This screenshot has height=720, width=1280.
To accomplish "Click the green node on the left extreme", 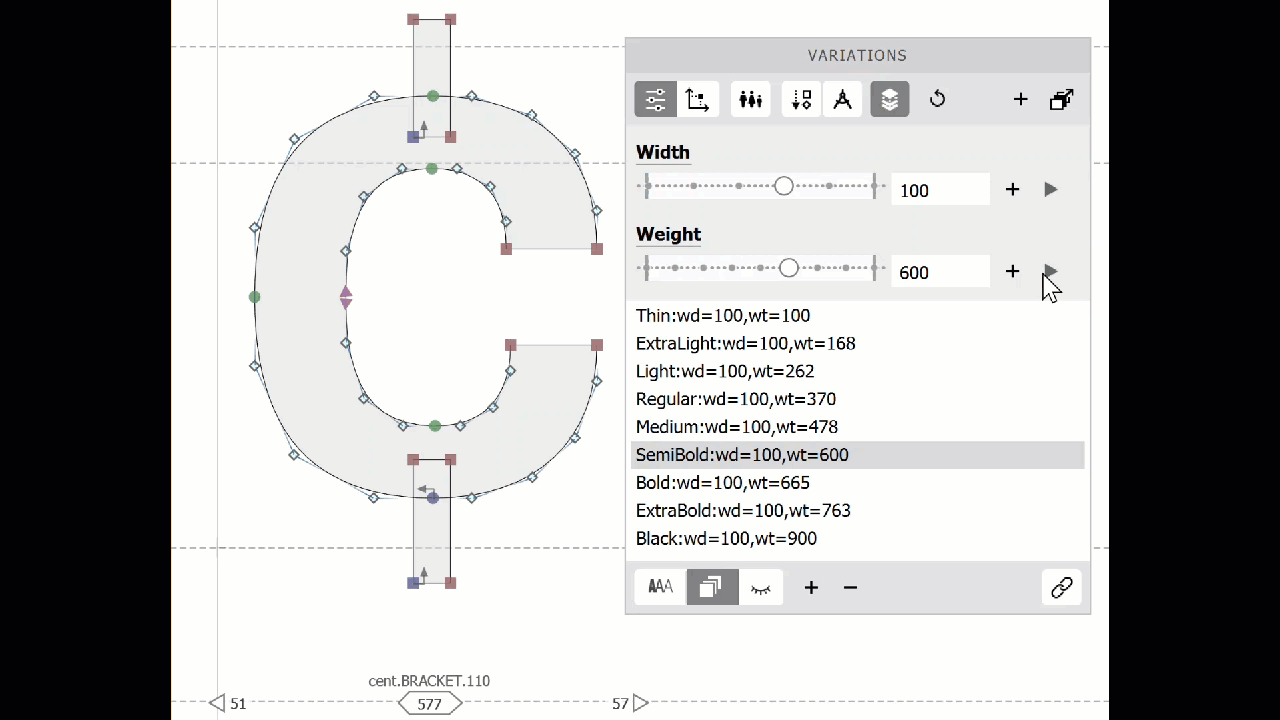I will (x=255, y=297).
